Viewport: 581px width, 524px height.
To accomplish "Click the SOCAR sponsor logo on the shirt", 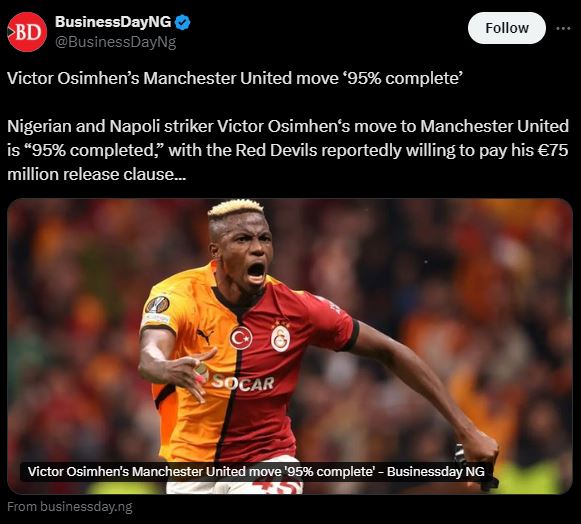I will pos(243,383).
